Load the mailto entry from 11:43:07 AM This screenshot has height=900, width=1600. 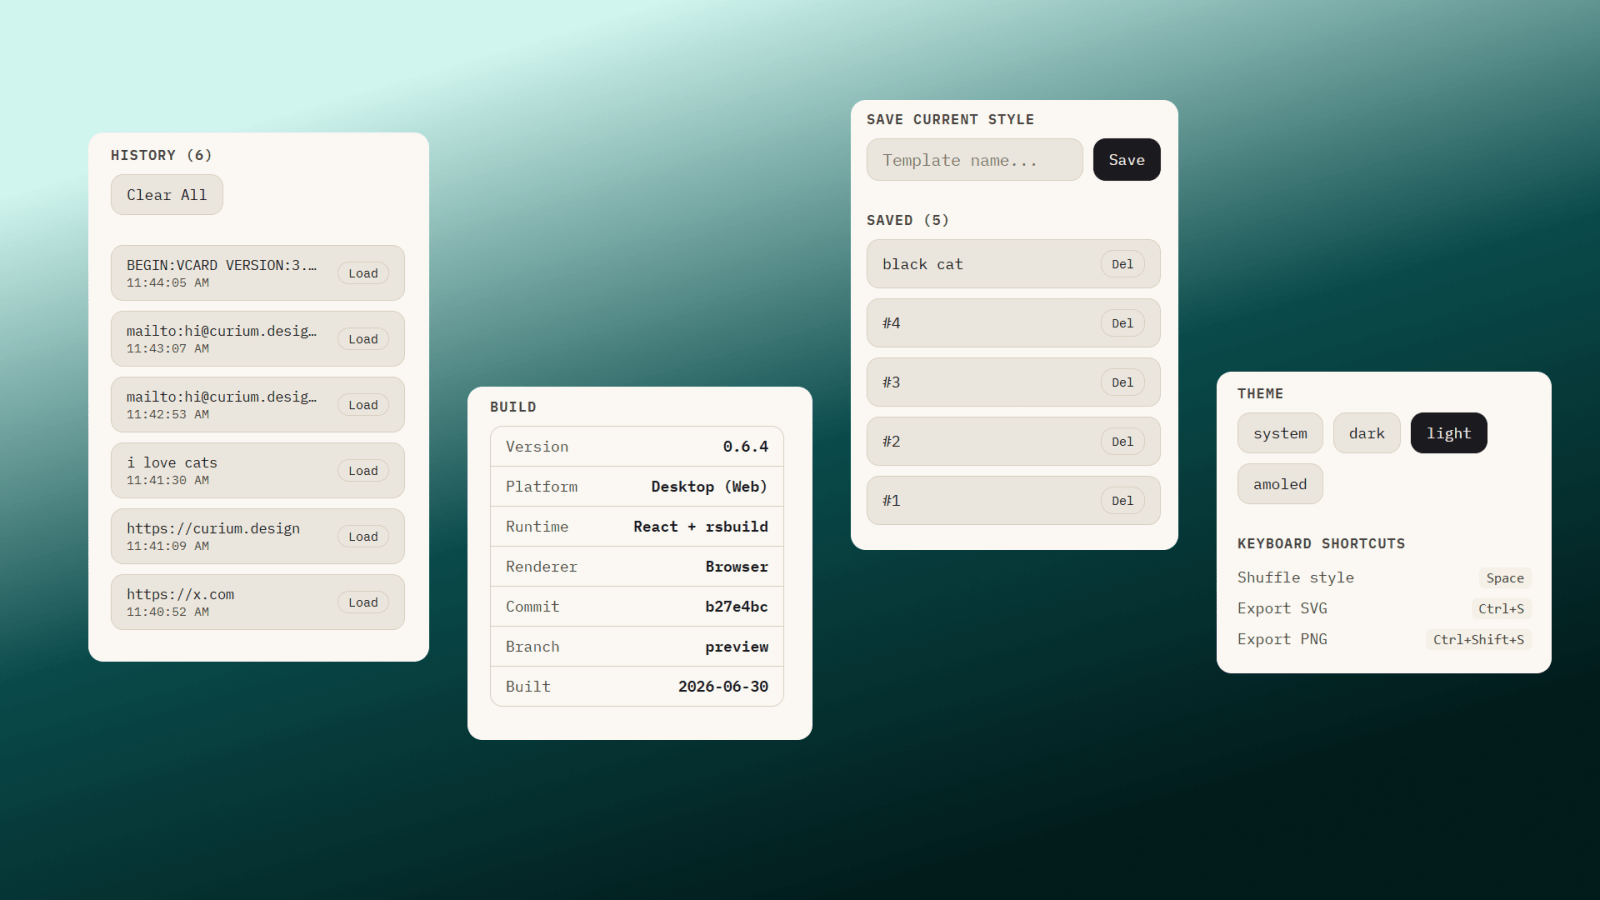pos(363,339)
